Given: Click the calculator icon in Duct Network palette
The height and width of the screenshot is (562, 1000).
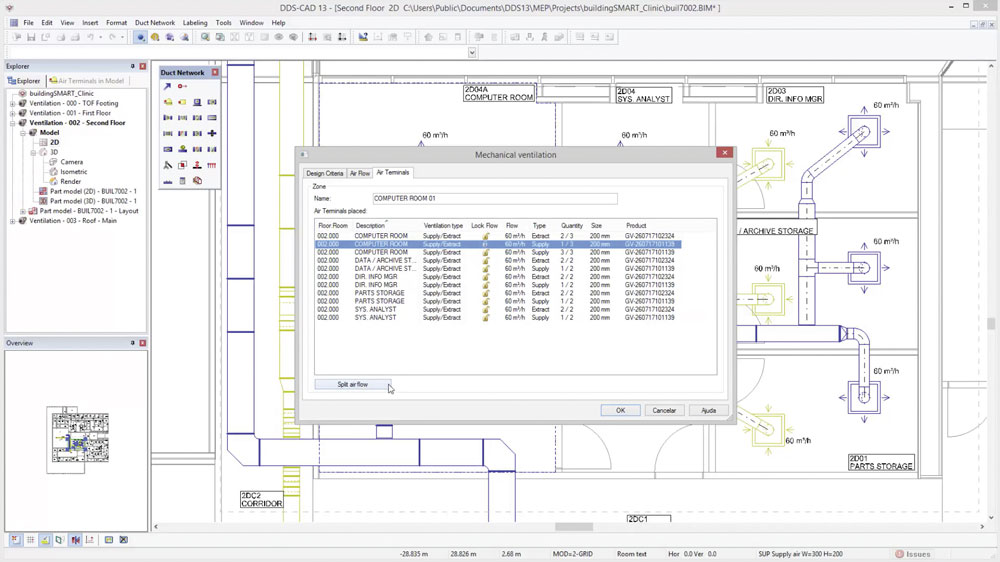Looking at the screenshot, I should pos(182,181).
